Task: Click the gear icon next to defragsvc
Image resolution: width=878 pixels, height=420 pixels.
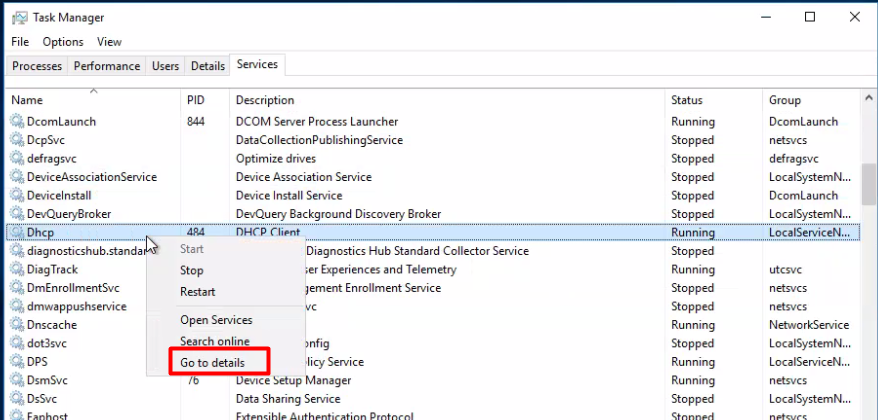Action: coord(18,158)
